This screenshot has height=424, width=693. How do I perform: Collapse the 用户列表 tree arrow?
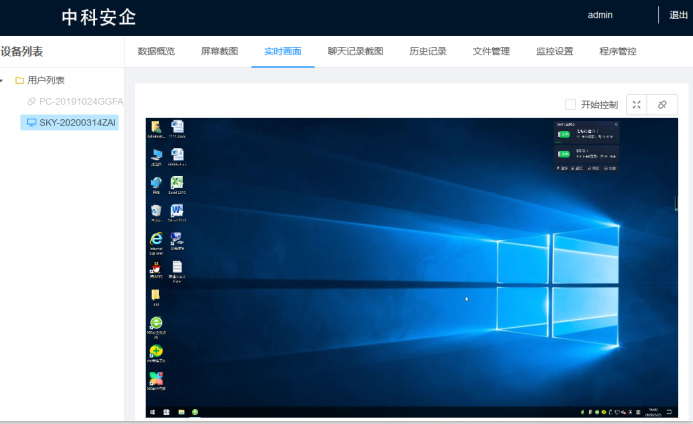2,80
